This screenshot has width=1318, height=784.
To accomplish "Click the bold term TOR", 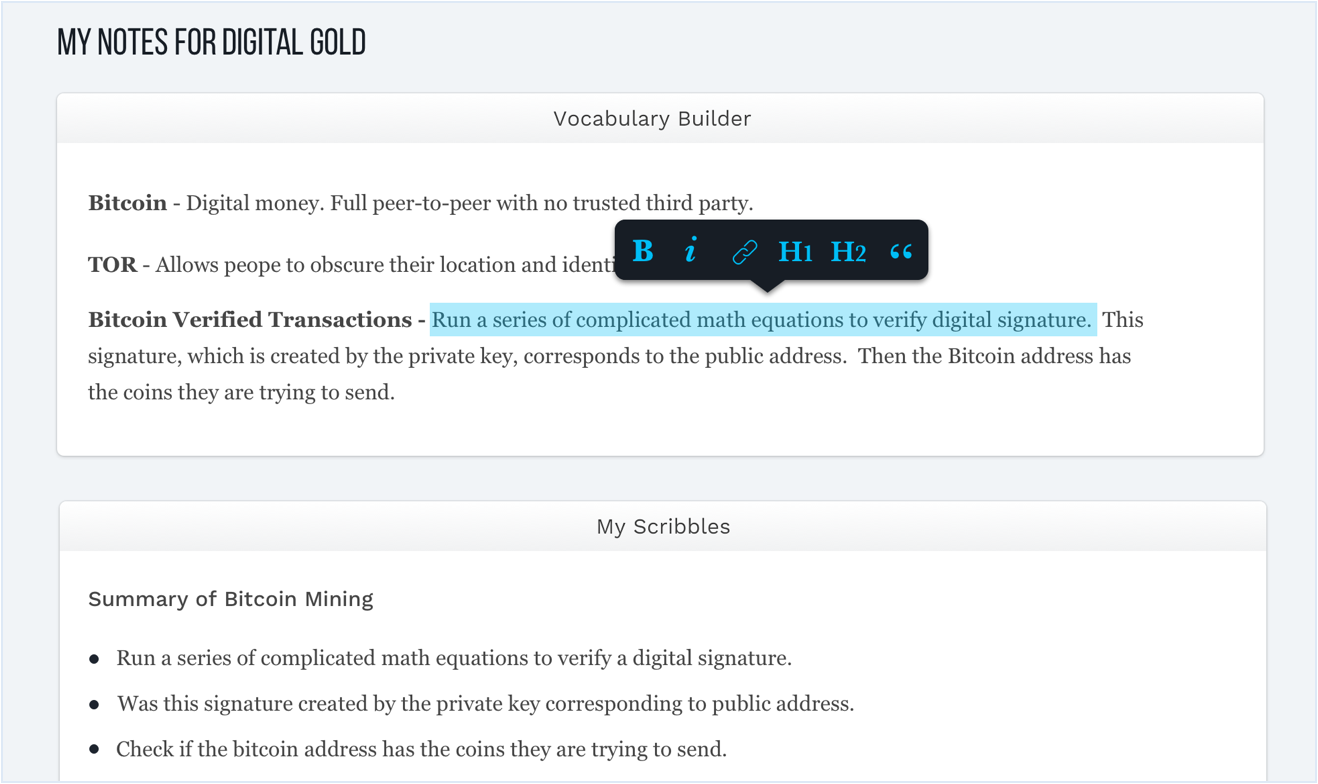I will tap(112, 265).
